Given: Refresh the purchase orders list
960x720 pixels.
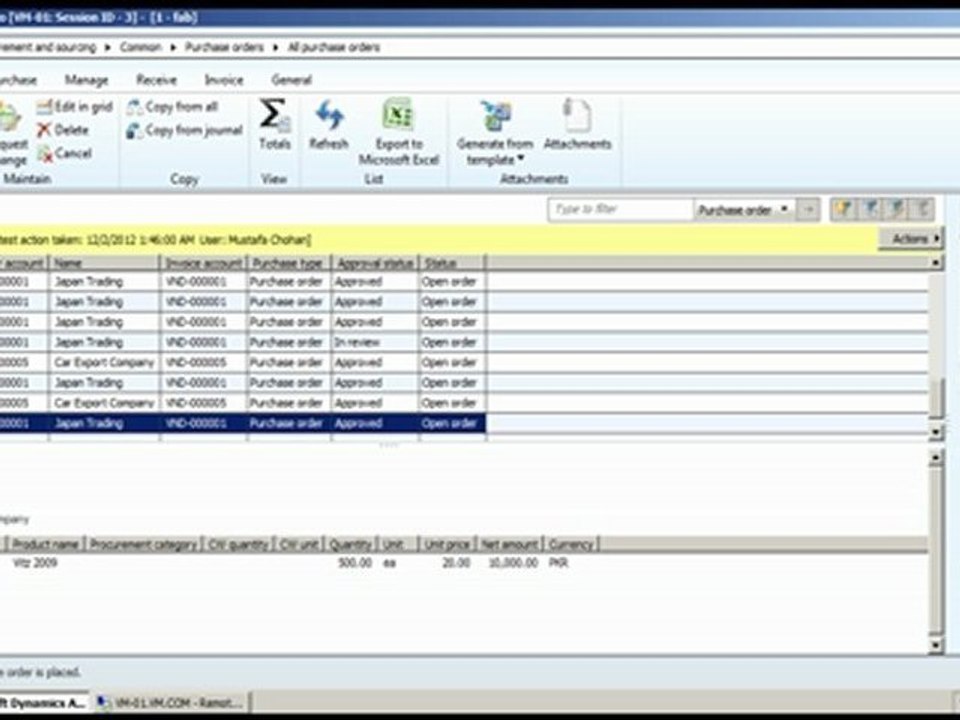Looking at the screenshot, I should pos(328,116).
